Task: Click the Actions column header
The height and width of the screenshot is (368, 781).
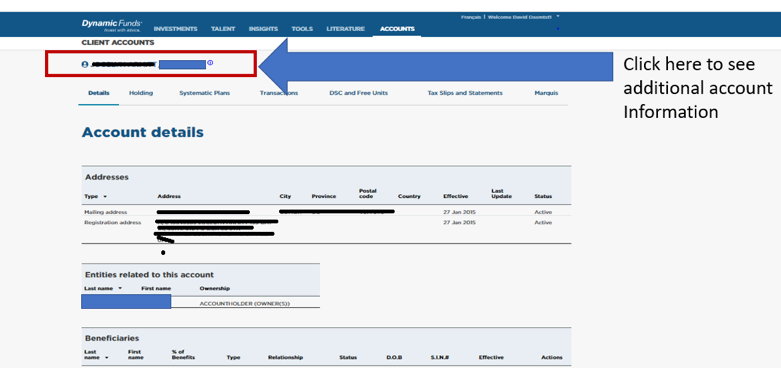Action: click(552, 358)
